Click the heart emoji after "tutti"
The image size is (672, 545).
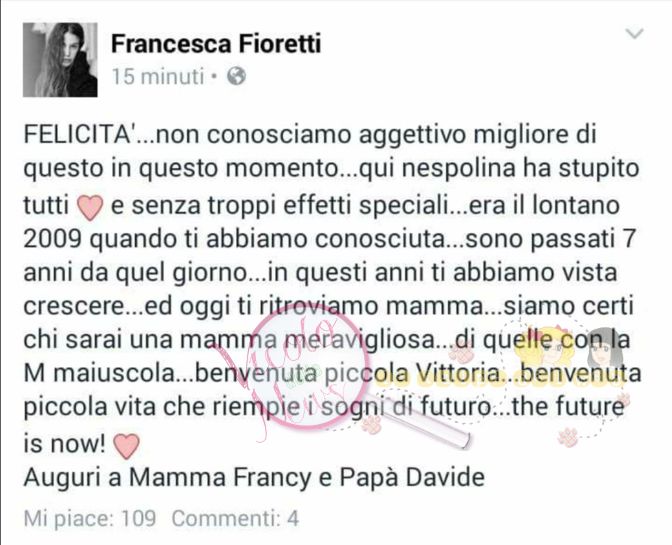click(x=90, y=208)
